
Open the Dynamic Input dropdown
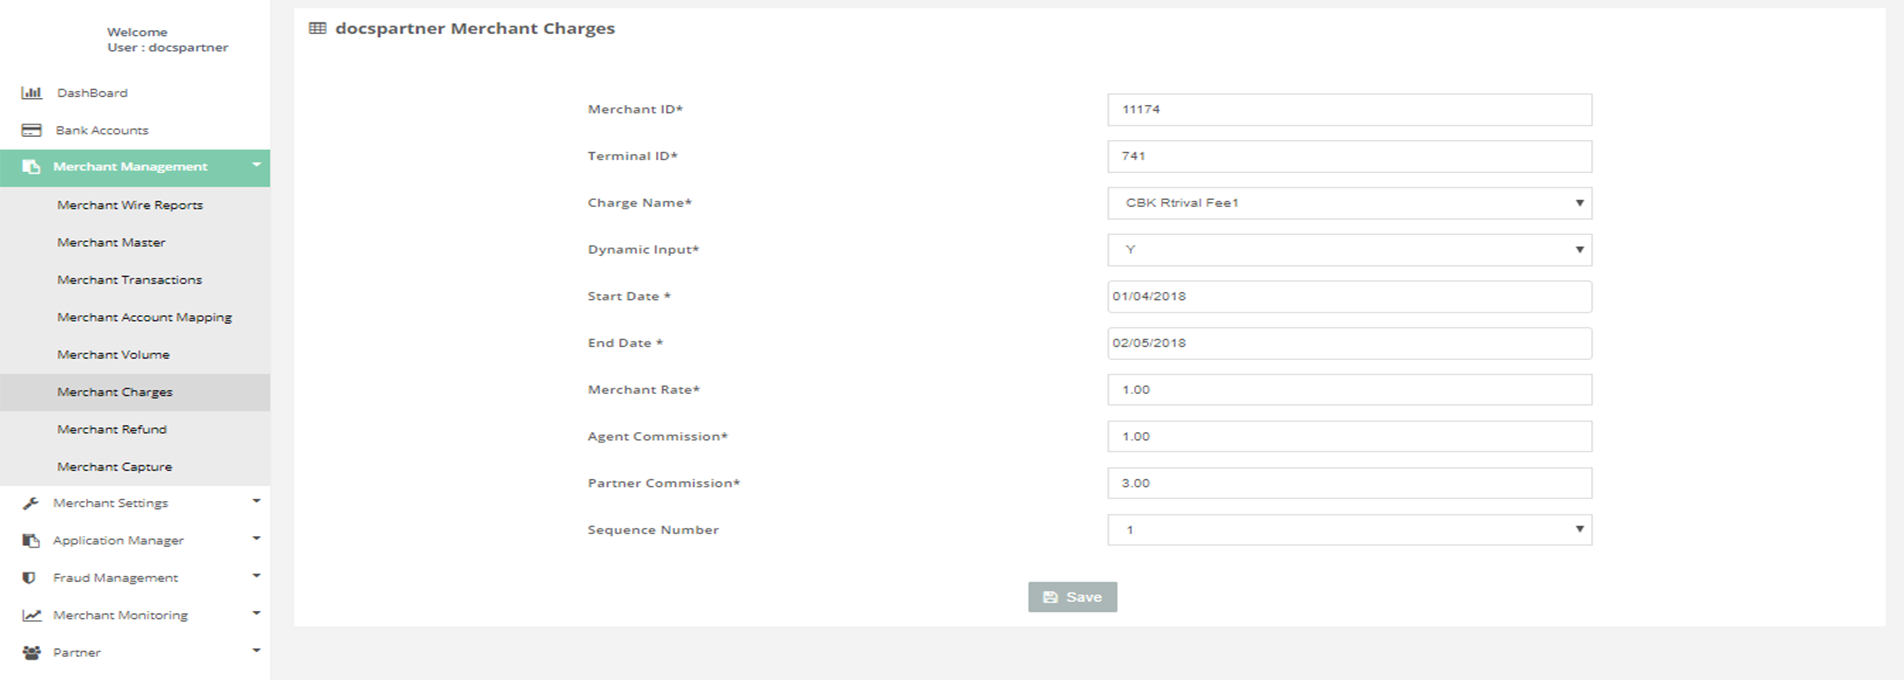click(x=1348, y=250)
